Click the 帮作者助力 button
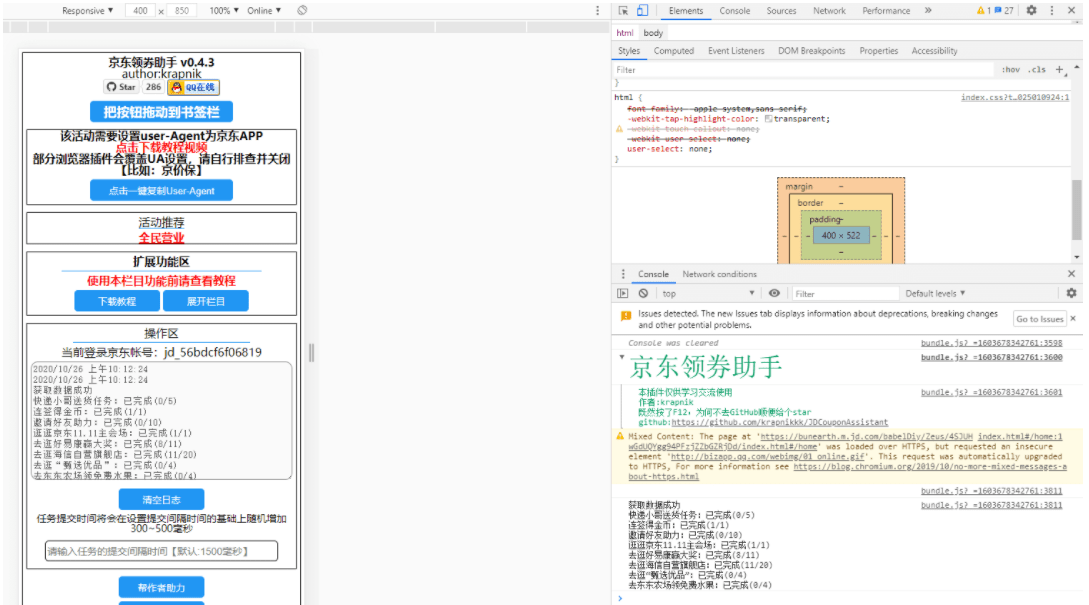 (161, 588)
